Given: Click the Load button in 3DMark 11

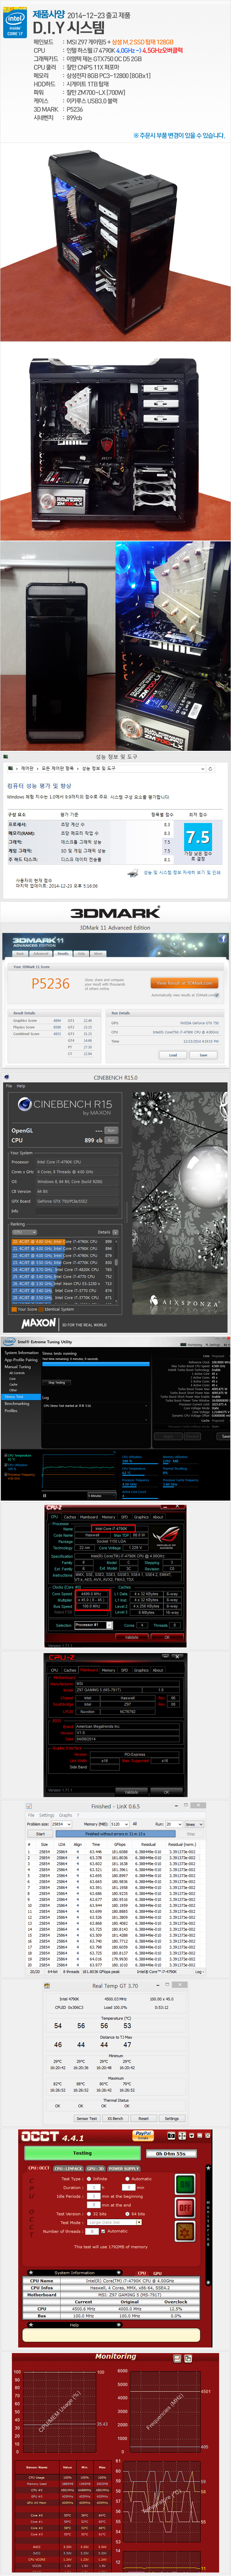Looking at the screenshot, I should click(173, 1055).
